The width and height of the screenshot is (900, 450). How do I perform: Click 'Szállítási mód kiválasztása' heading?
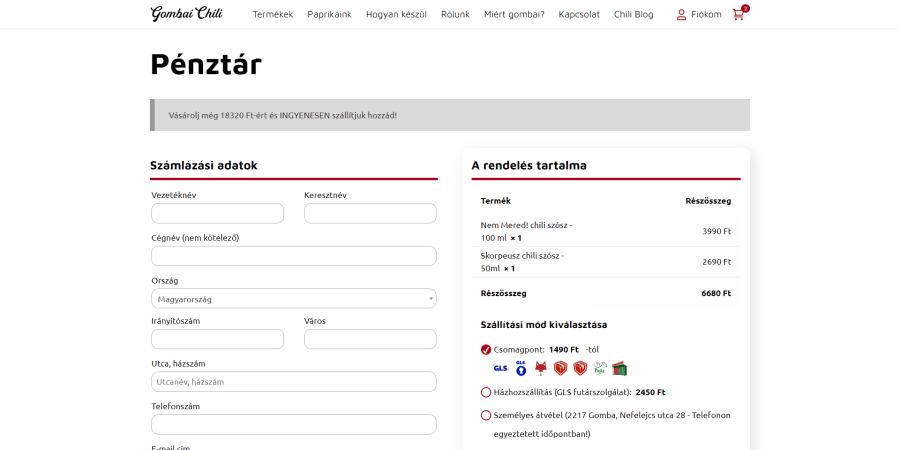coord(544,325)
